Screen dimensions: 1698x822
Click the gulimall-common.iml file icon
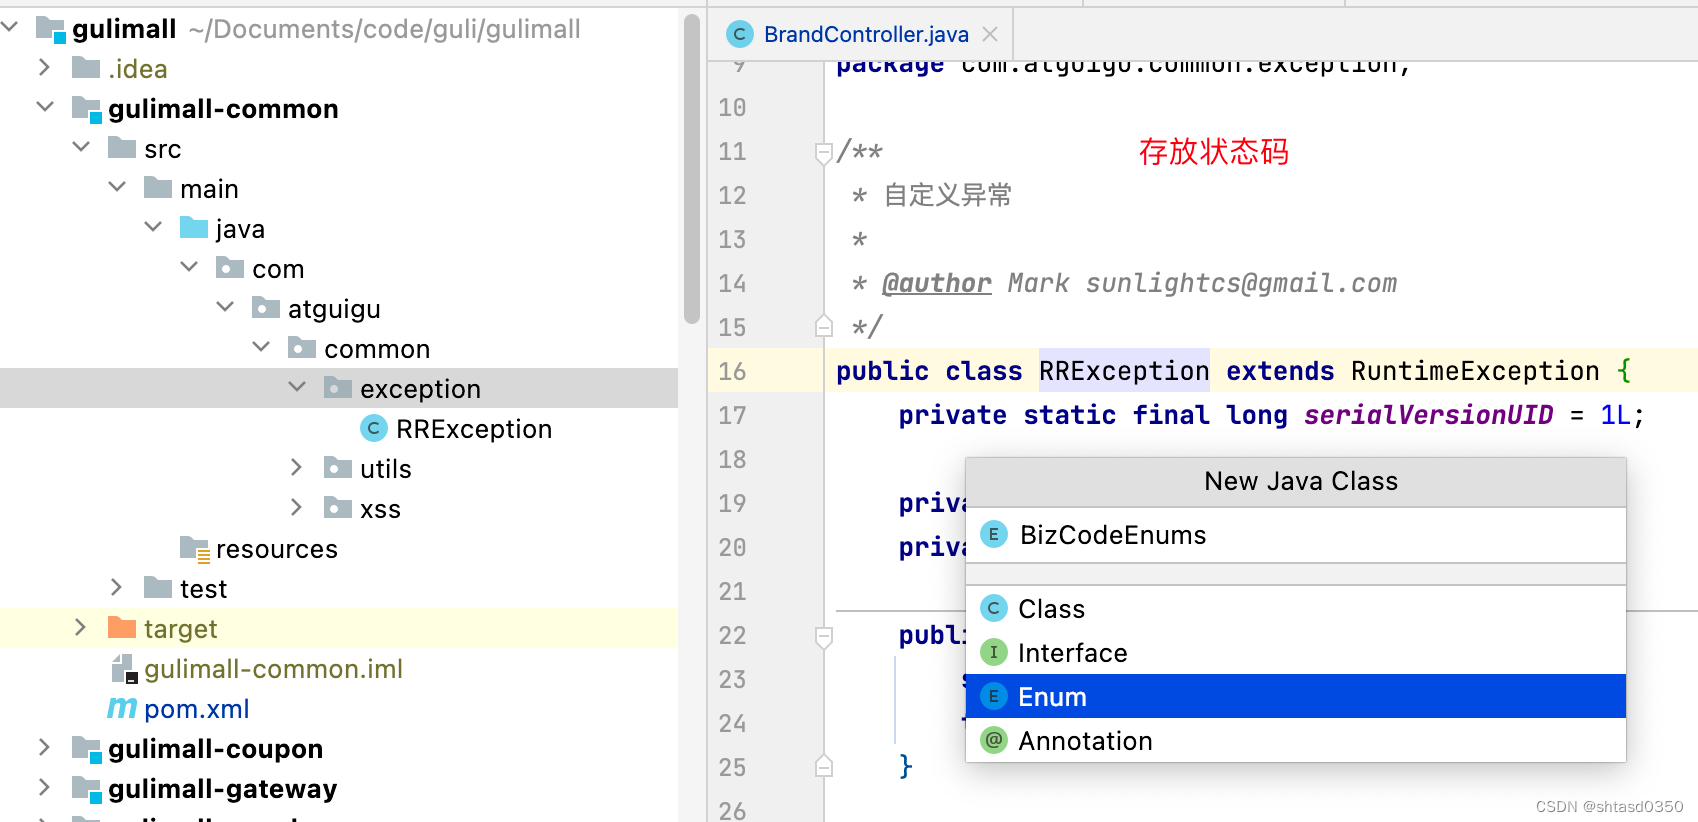[123, 669]
